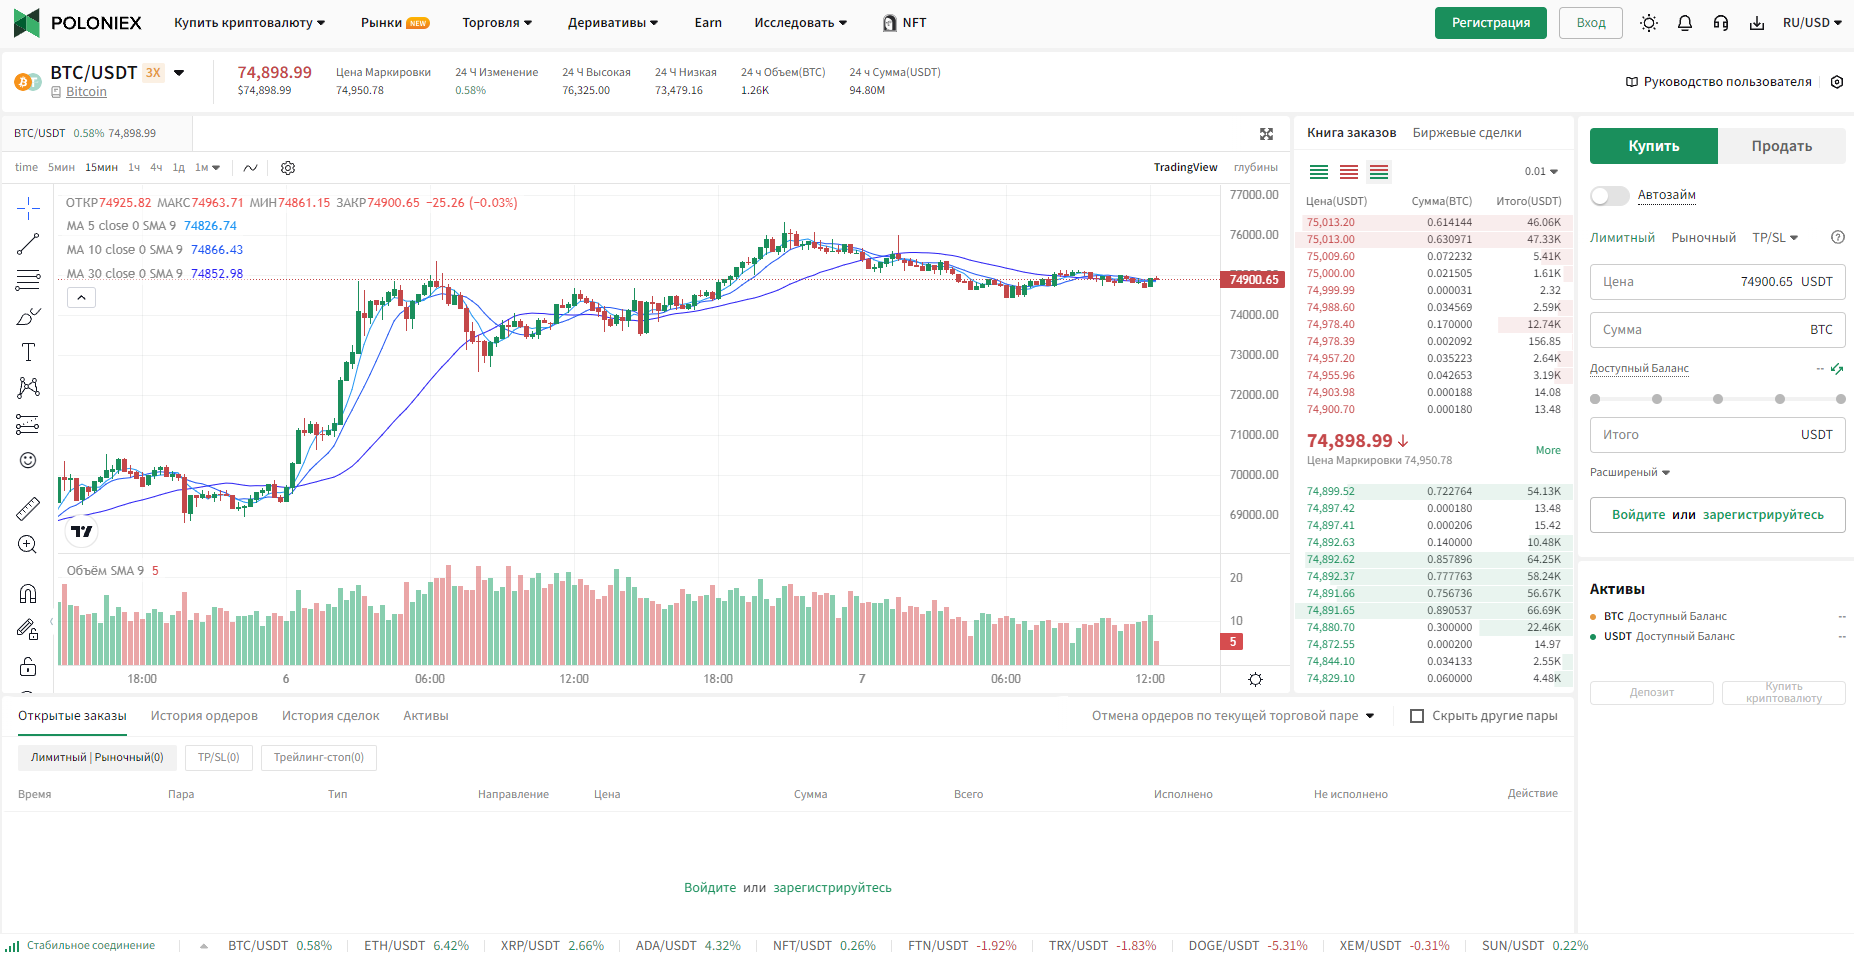
Task: Check Скрыть другие пары box
Action: point(1417,716)
